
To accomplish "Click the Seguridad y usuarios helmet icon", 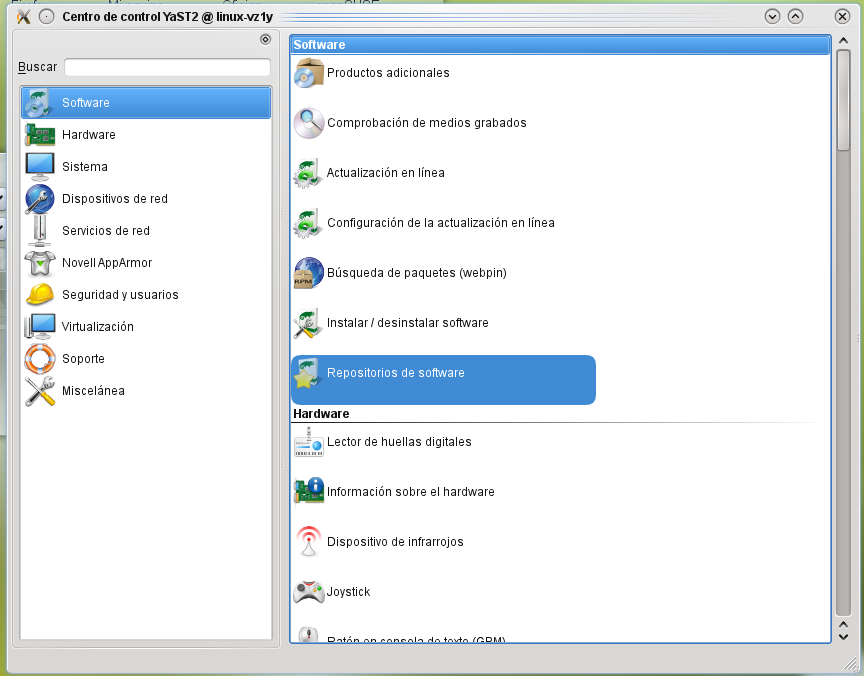I will (40, 295).
